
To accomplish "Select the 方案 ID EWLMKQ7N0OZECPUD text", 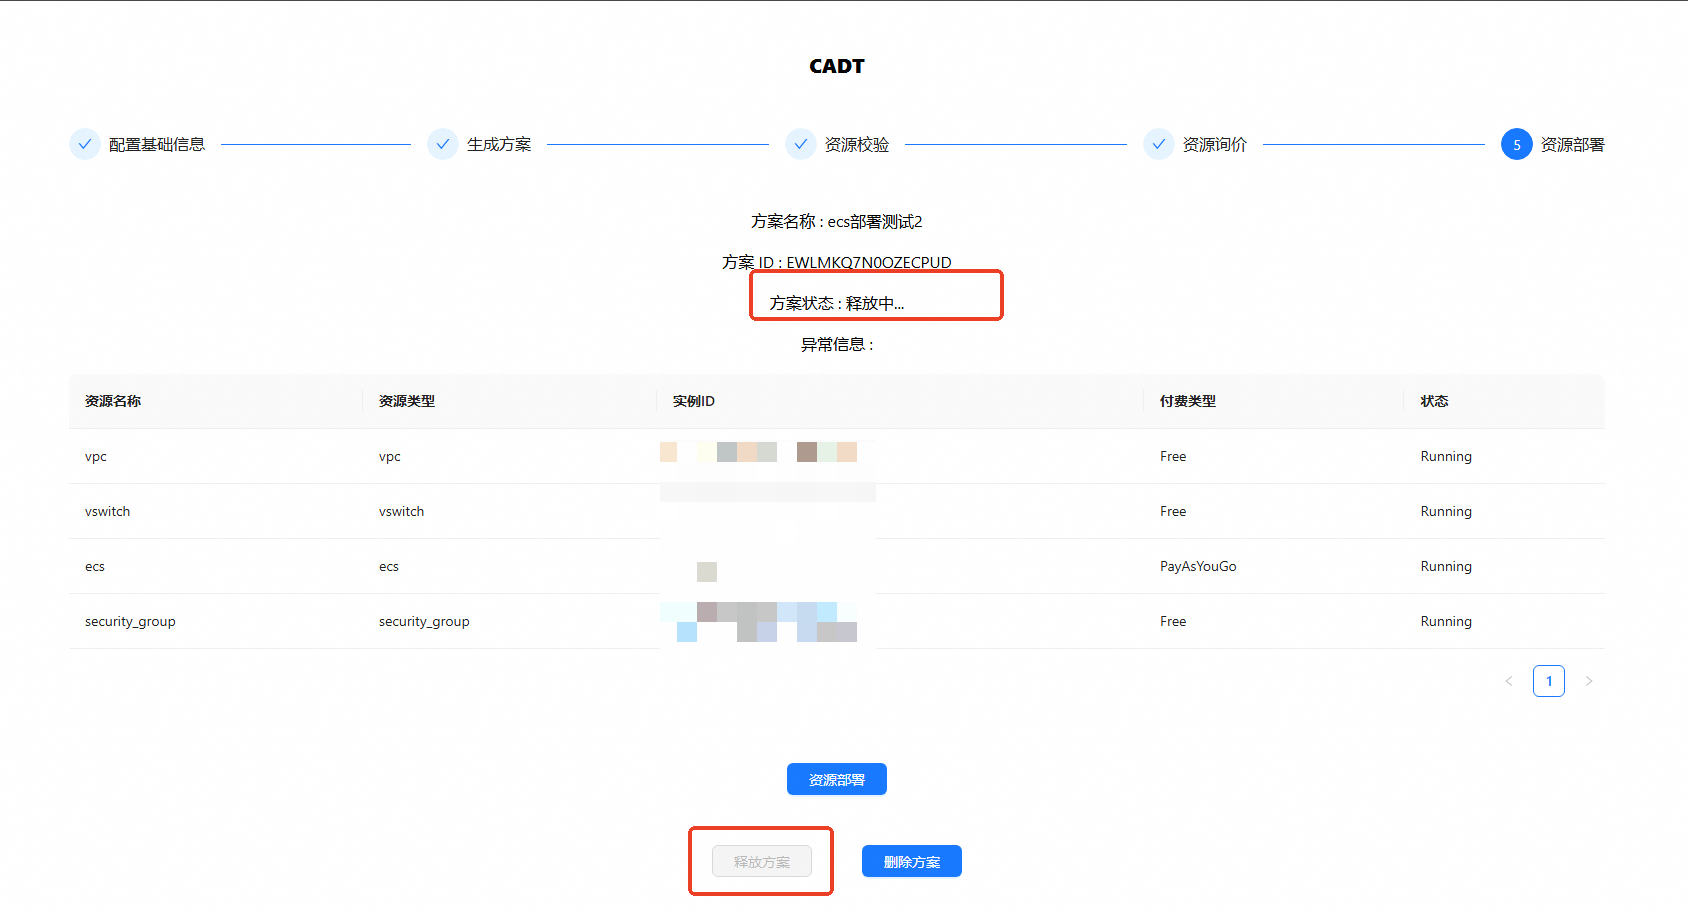I will click(x=837, y=262).
